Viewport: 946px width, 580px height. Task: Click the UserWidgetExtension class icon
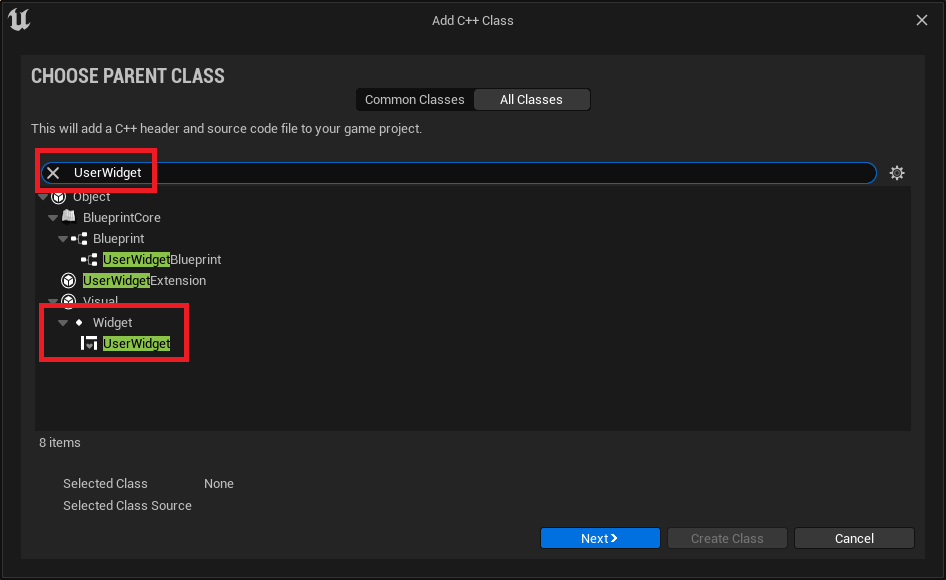(x=69, y=281)
